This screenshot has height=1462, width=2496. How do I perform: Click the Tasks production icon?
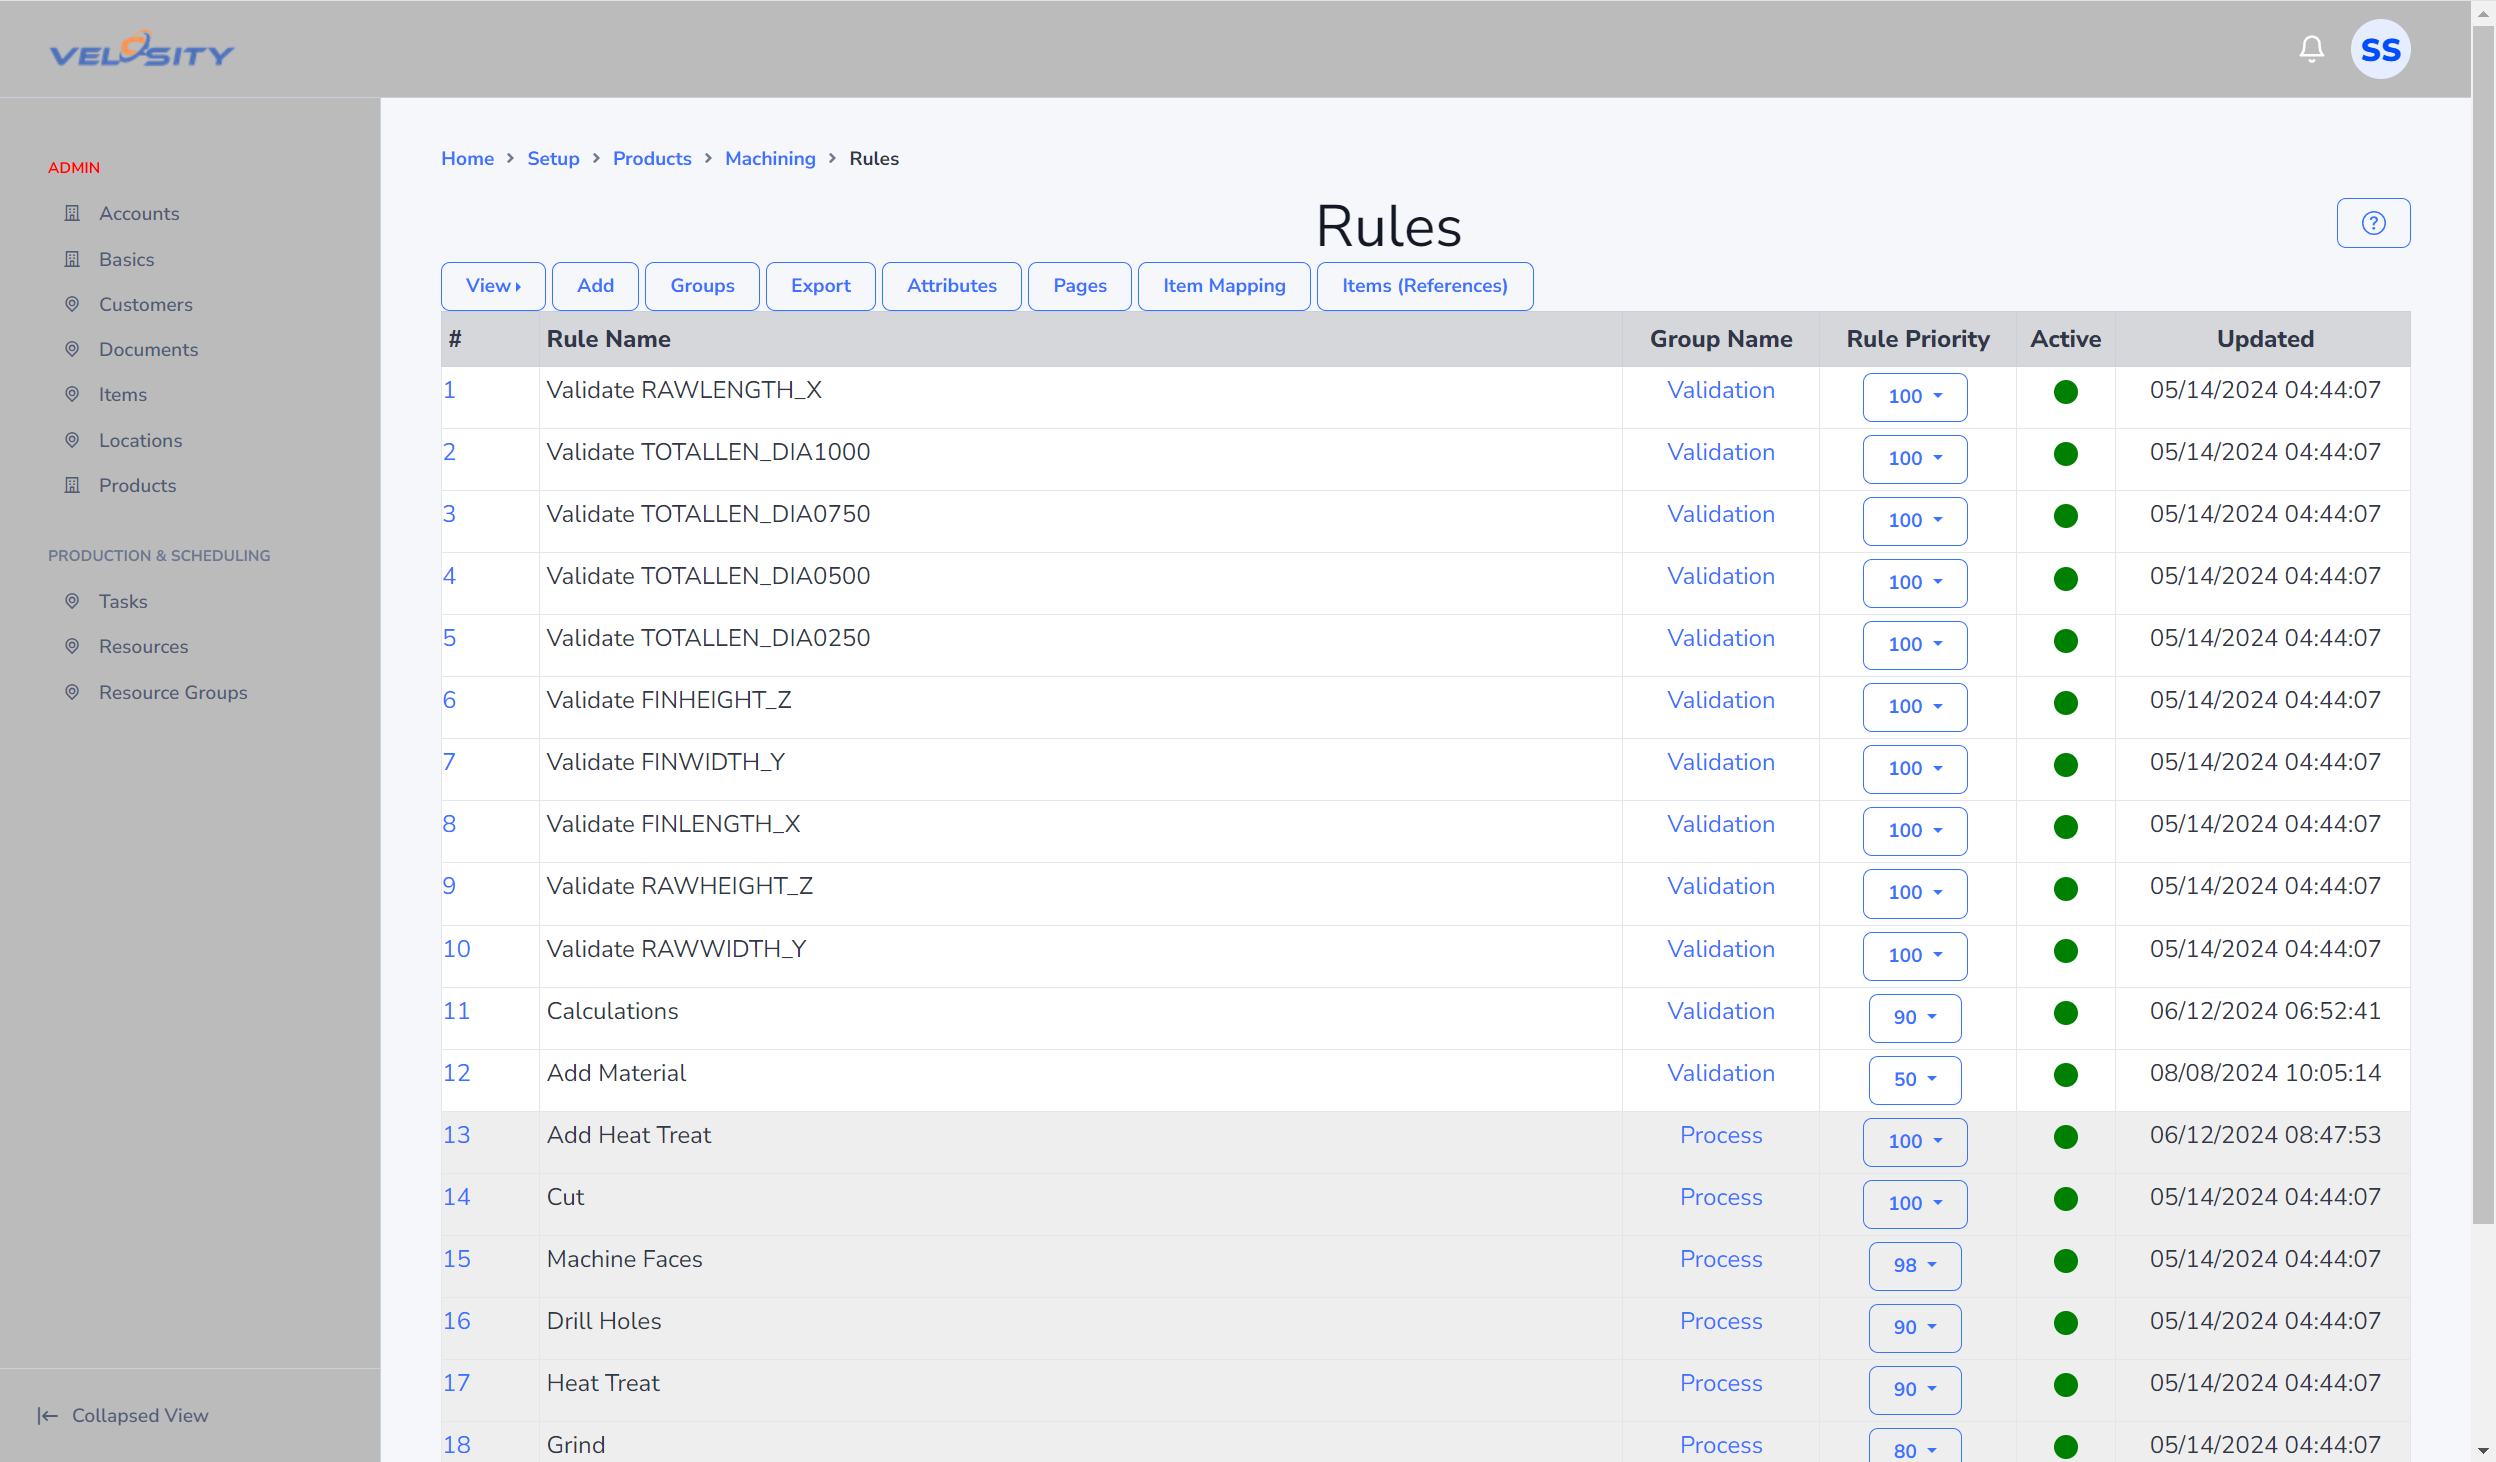(71, 600)
